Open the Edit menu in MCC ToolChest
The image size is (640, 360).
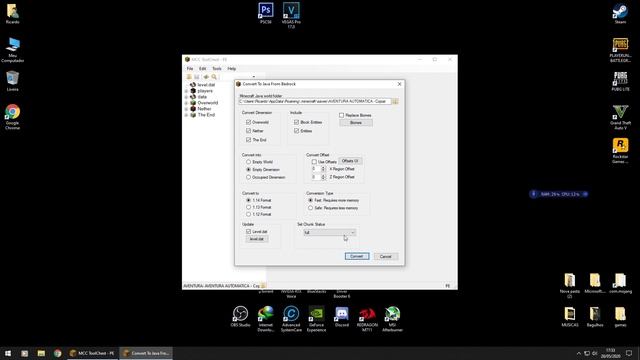click(203, 69)
